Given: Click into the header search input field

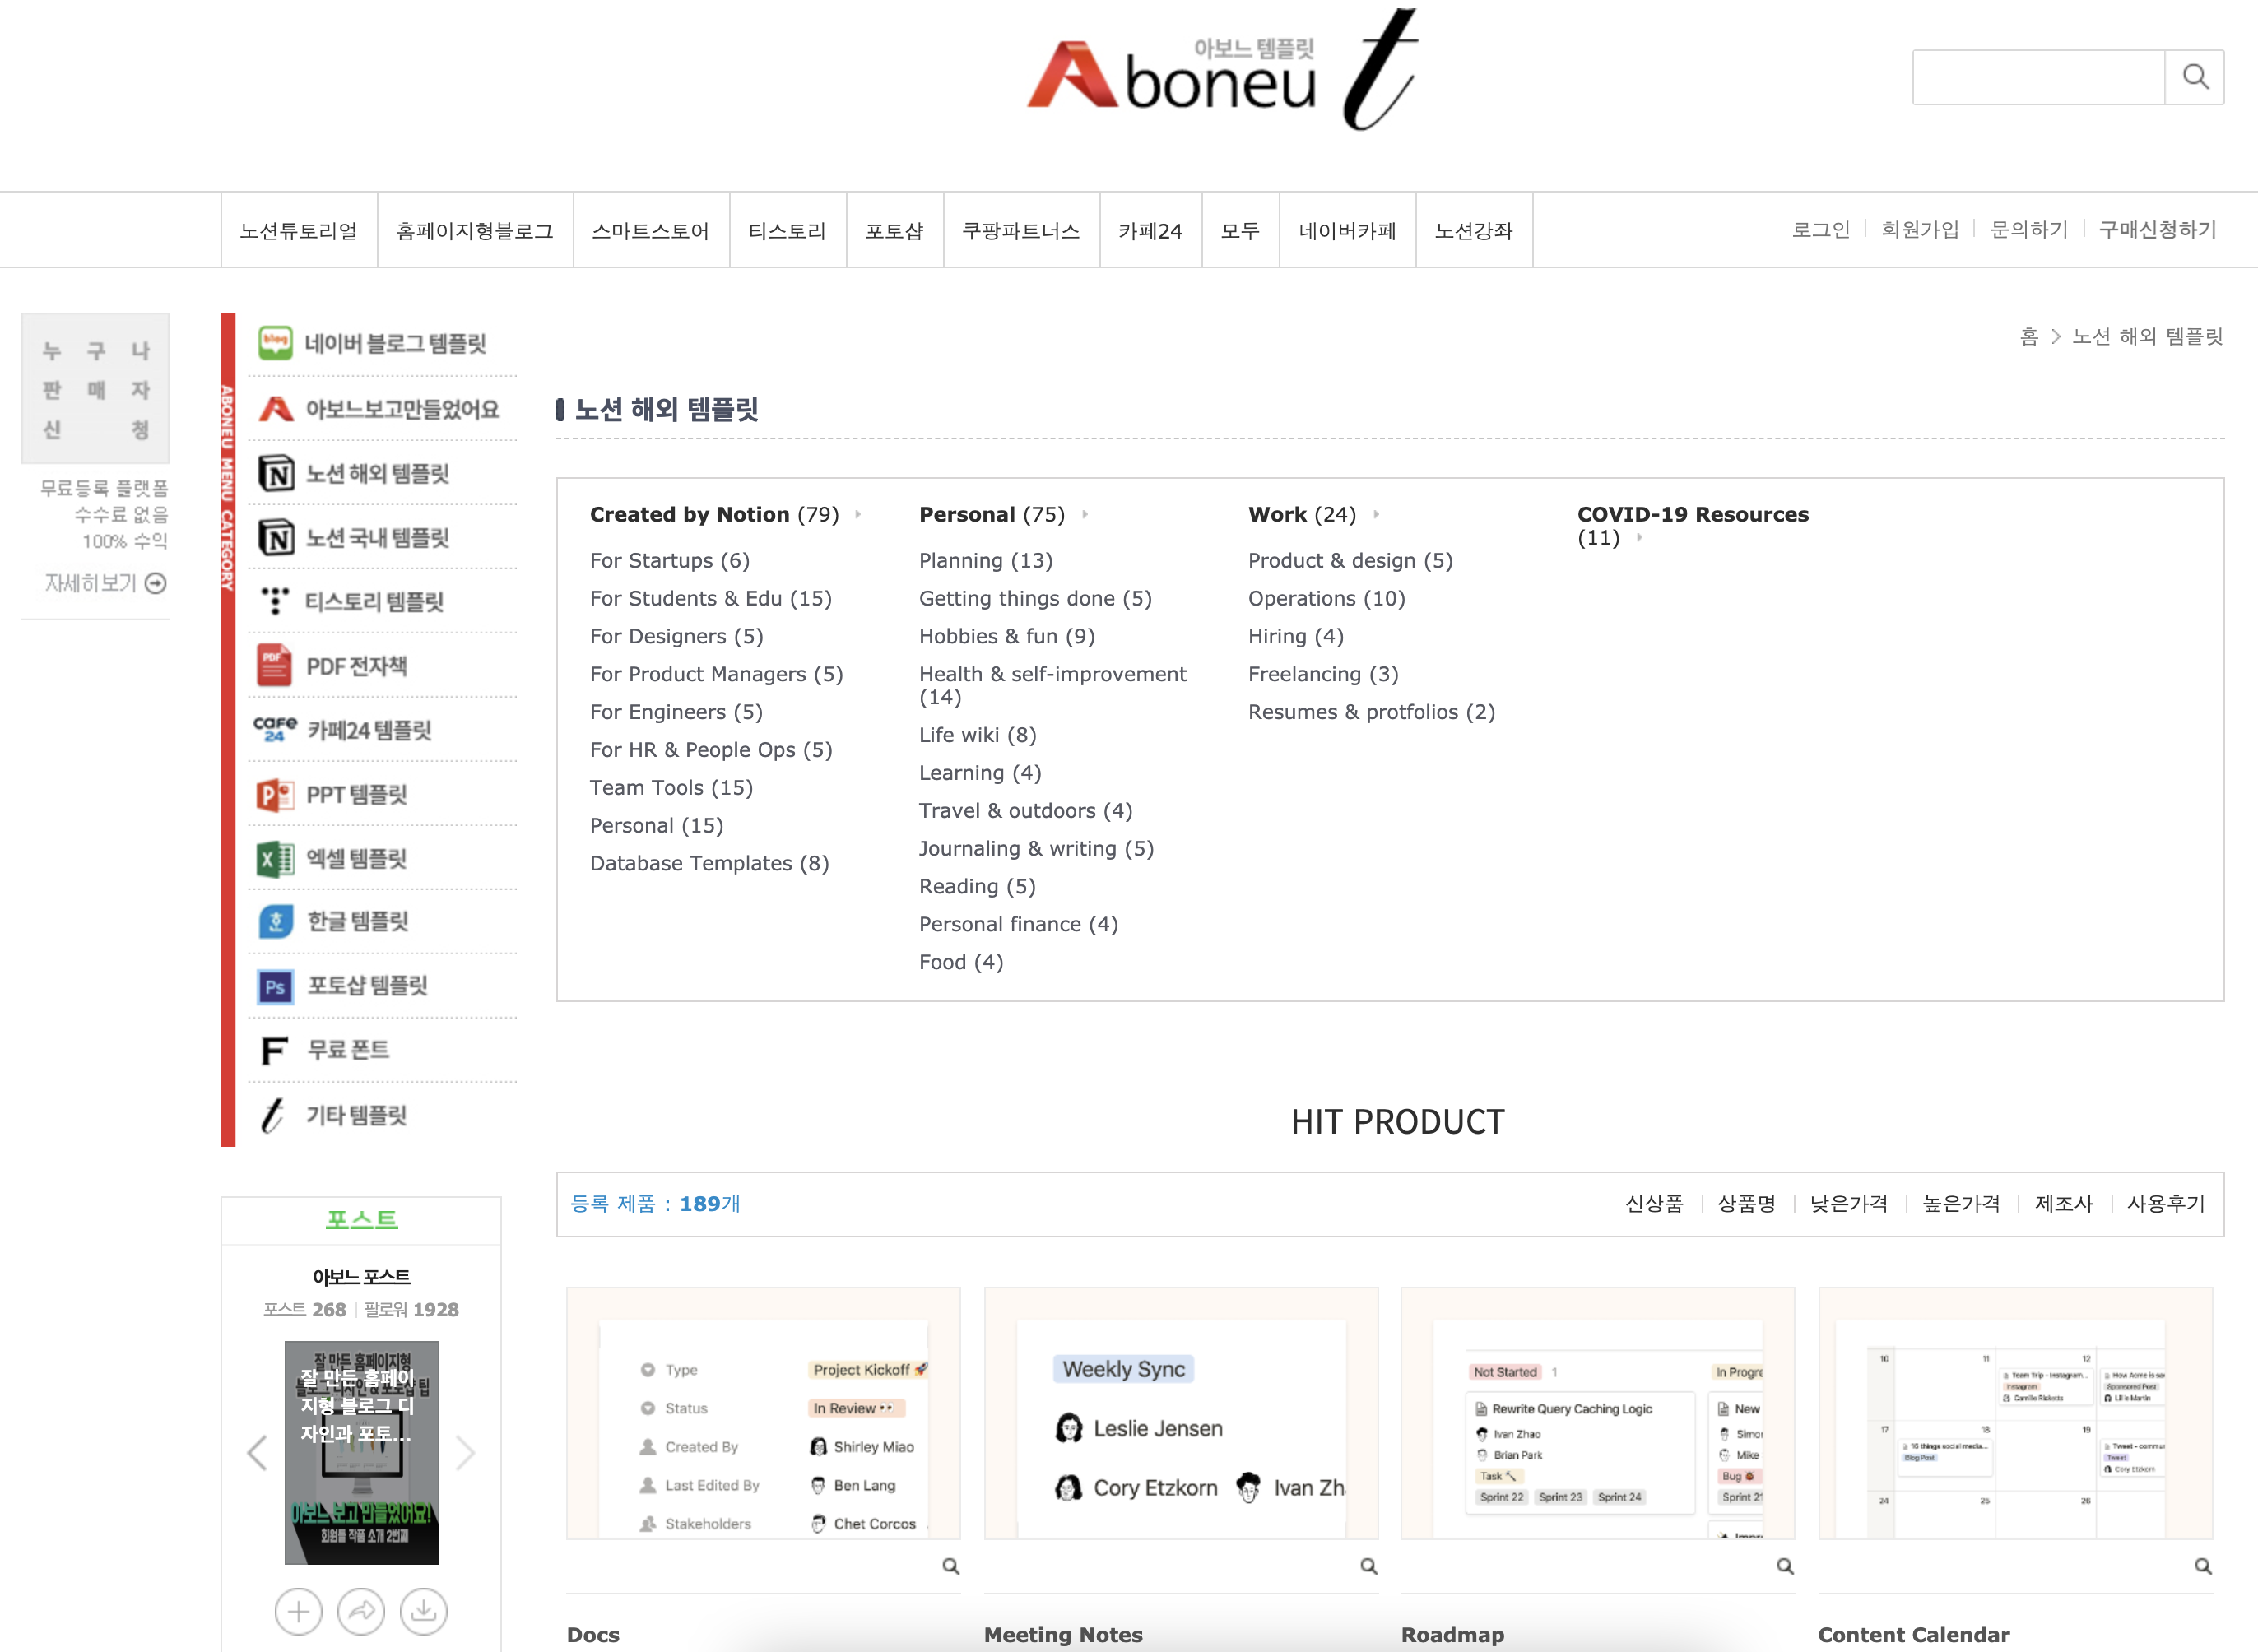Looking at the screenshot, I should (x=2039, y=77).
